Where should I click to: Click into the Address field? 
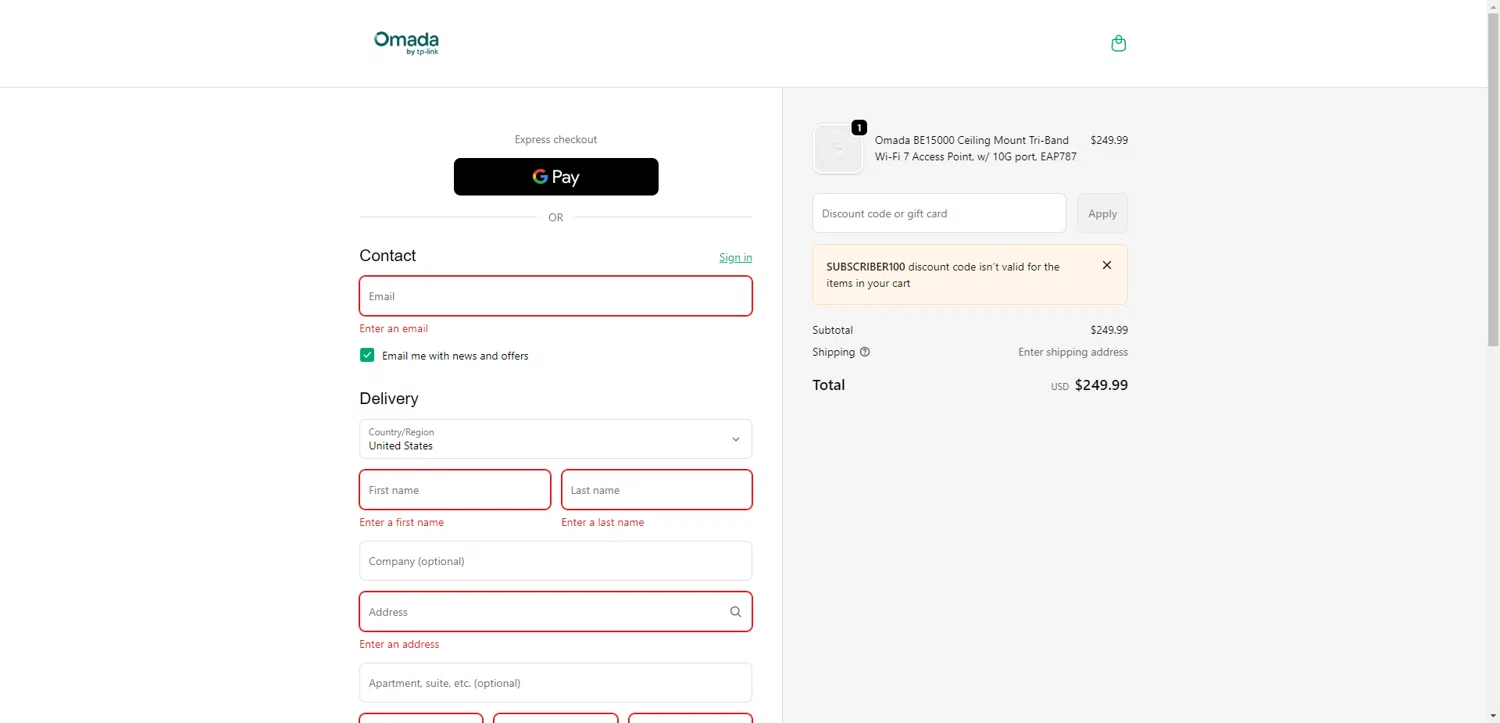556,612
